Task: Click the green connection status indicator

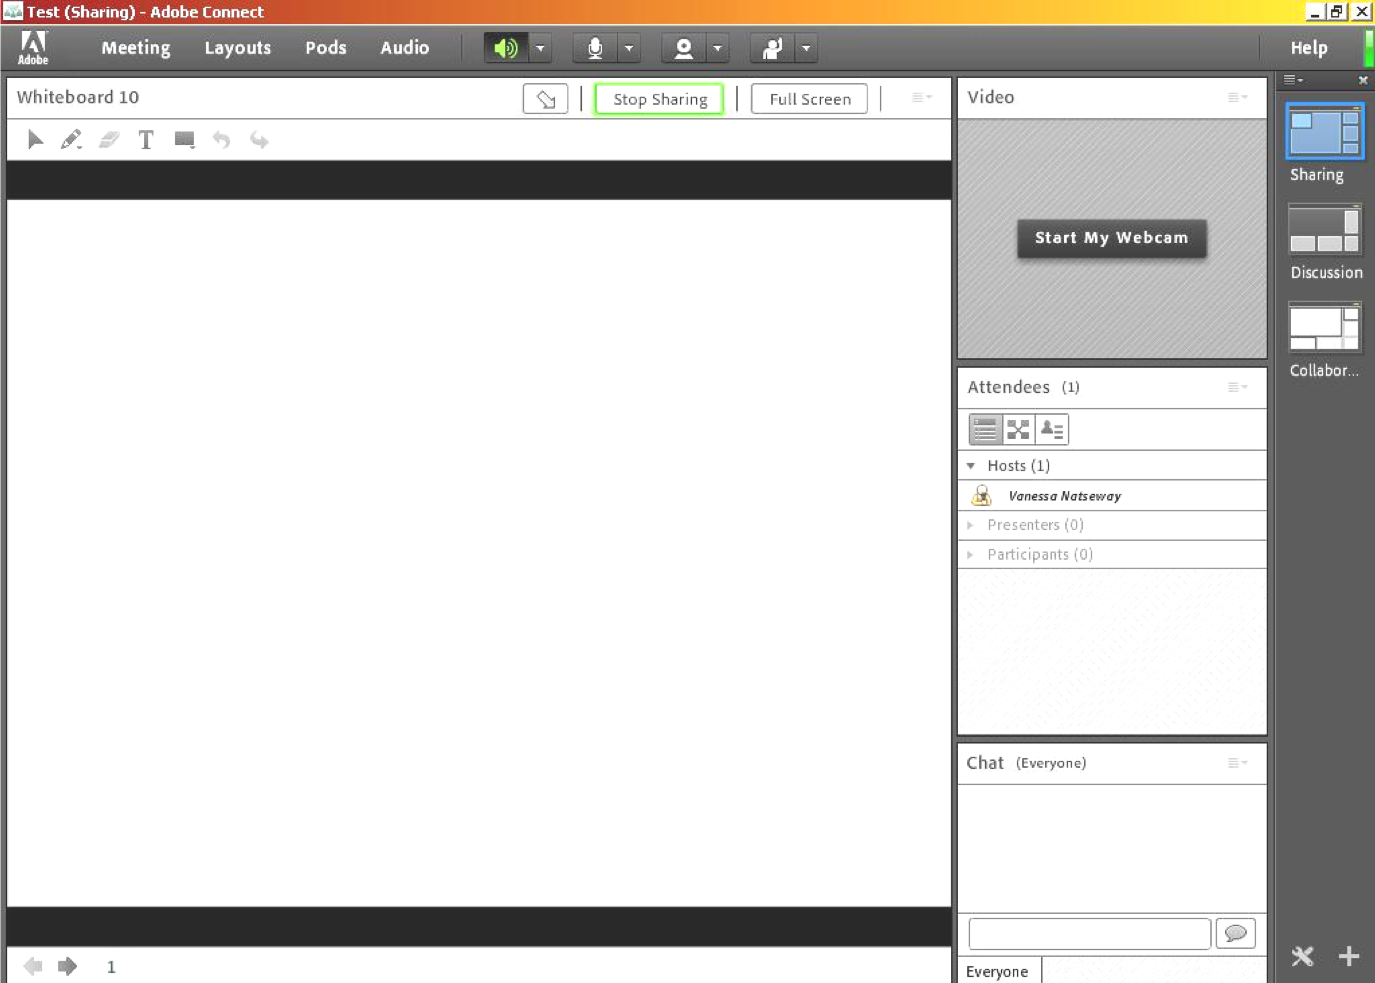Action: [x=1369, y=48]
